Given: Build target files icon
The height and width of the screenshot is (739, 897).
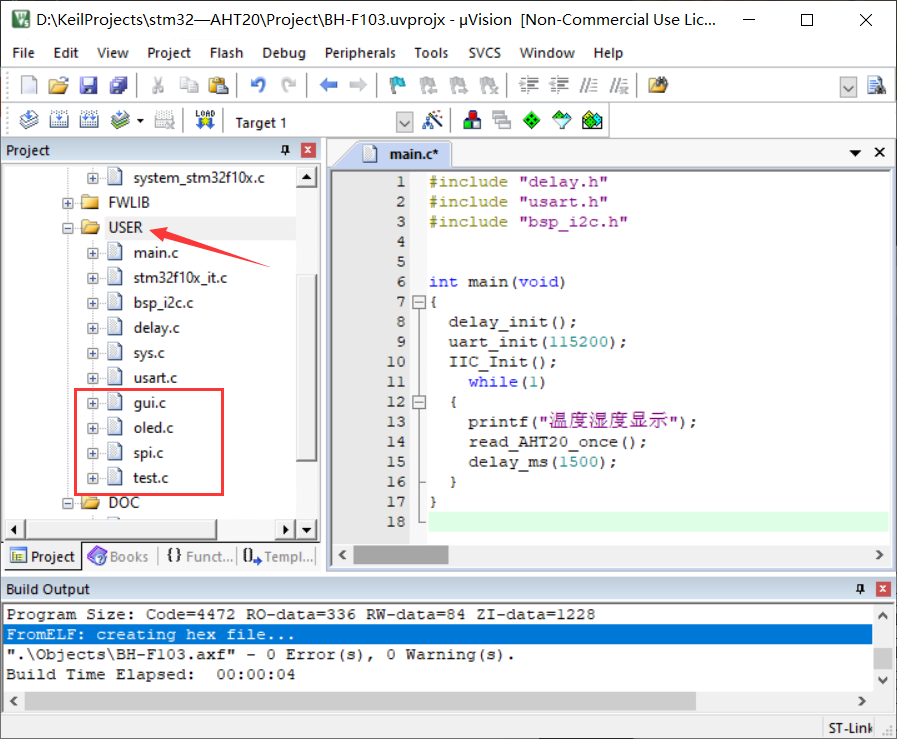Looking at the screenshot, I should [59, 120].
